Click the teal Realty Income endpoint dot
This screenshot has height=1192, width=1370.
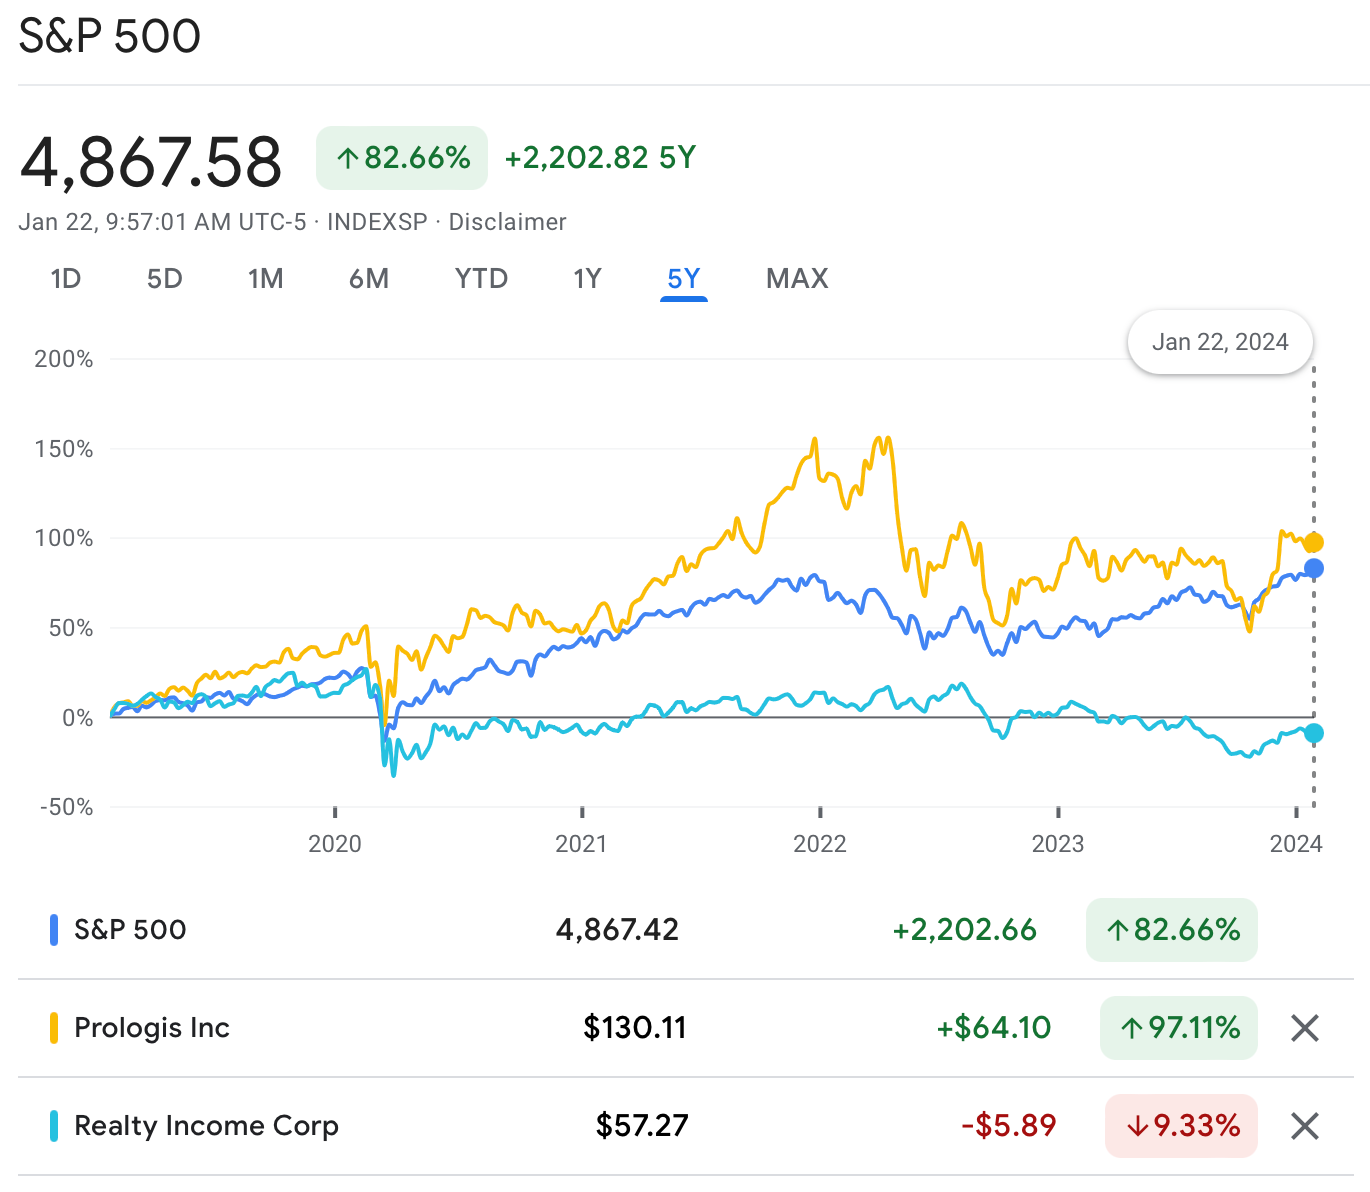pyautogui.click(x=1314, y=733)
